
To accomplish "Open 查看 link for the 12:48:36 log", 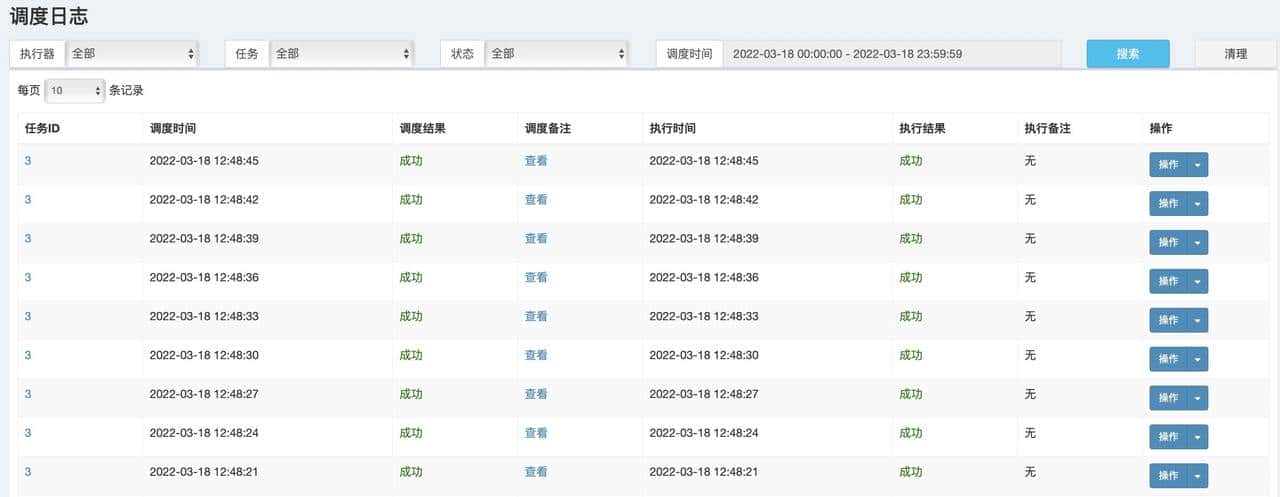I will (536, 277).
